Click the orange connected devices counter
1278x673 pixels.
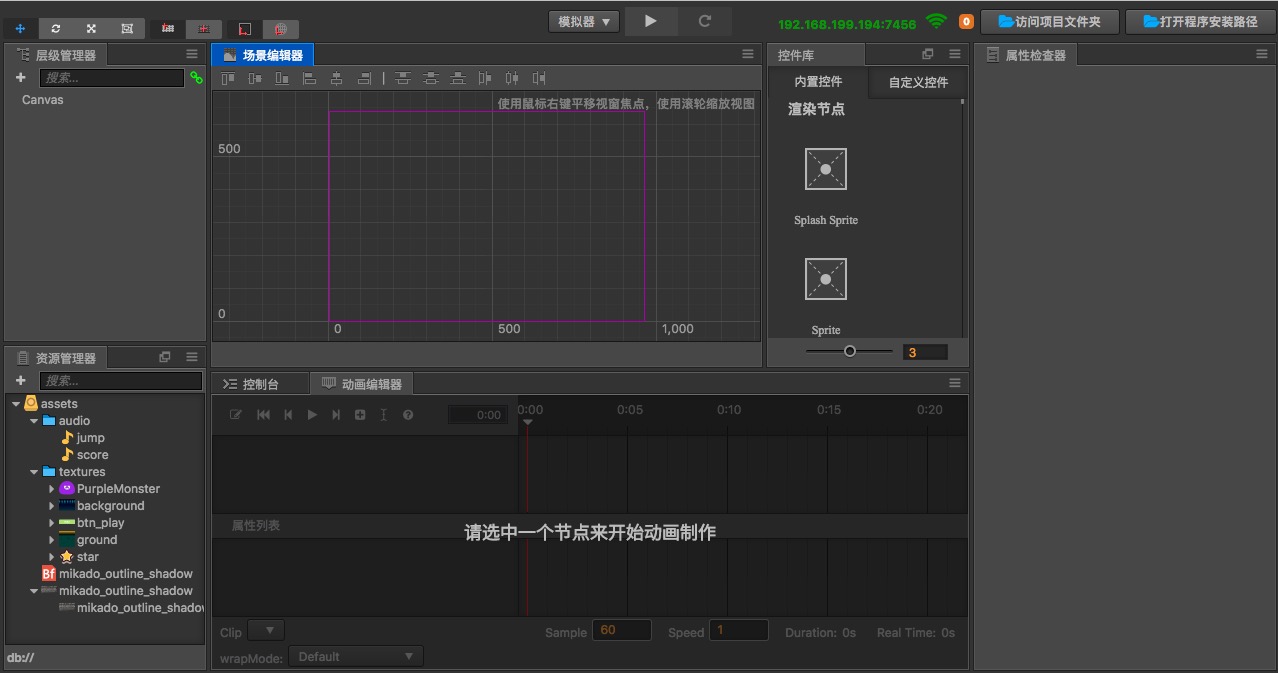click(x=966, y=22)
